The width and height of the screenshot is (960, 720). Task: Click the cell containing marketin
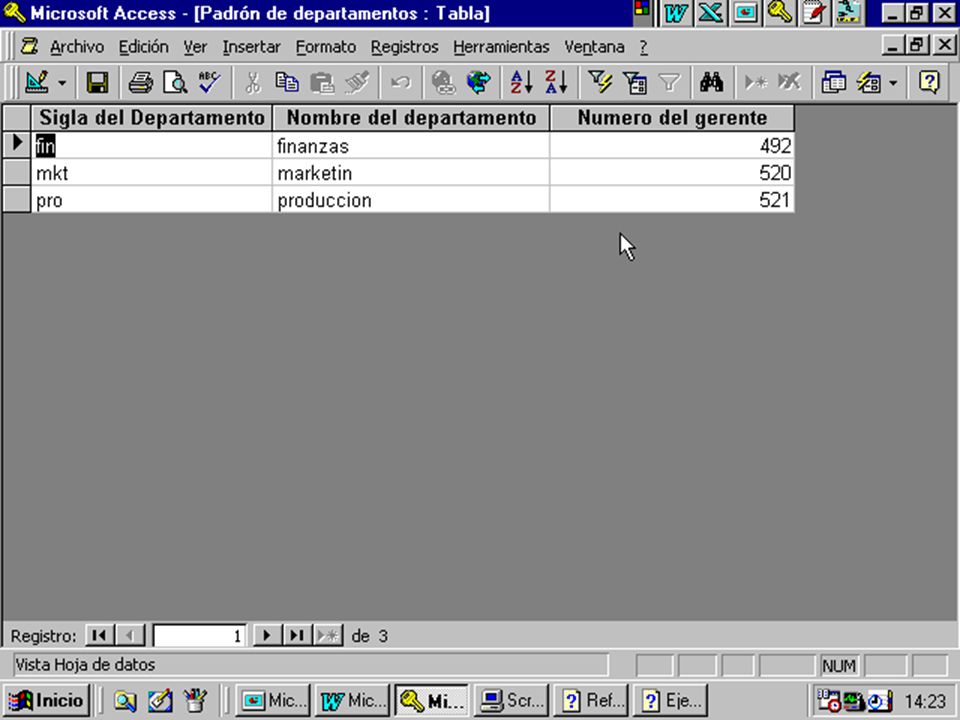[411, 173]
